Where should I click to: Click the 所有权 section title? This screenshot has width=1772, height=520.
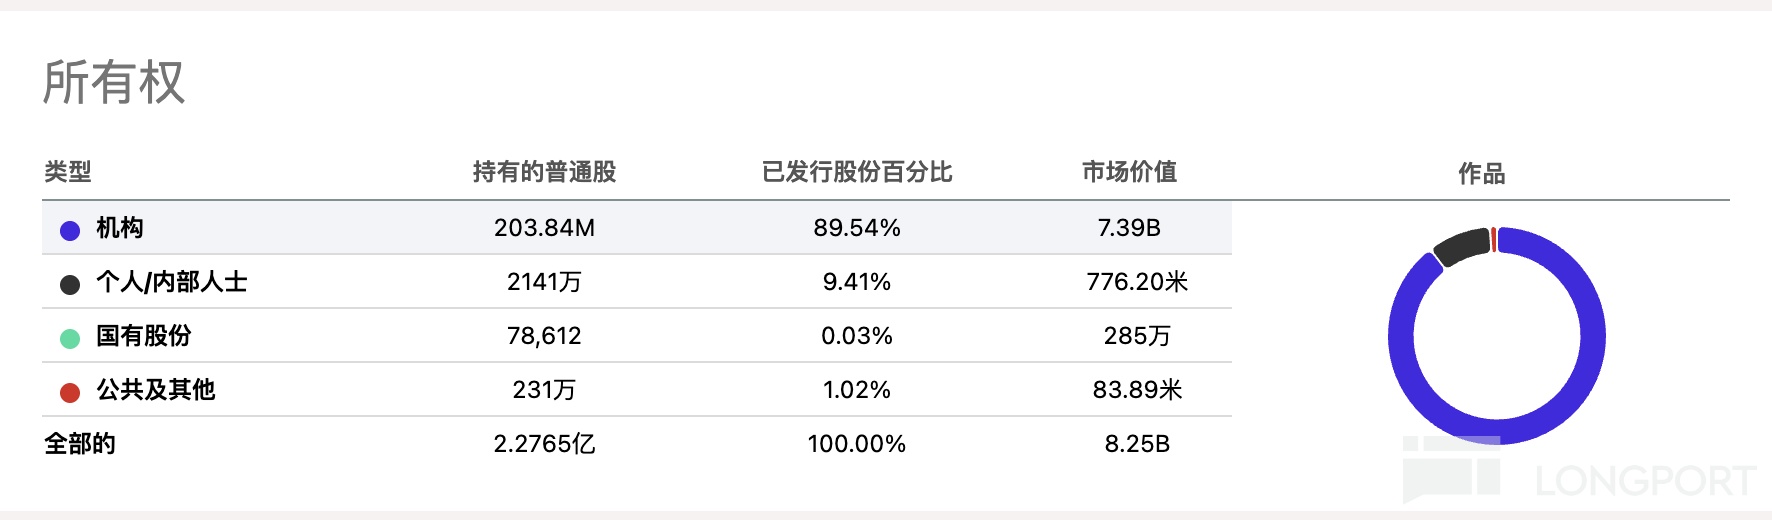(114, 82)
